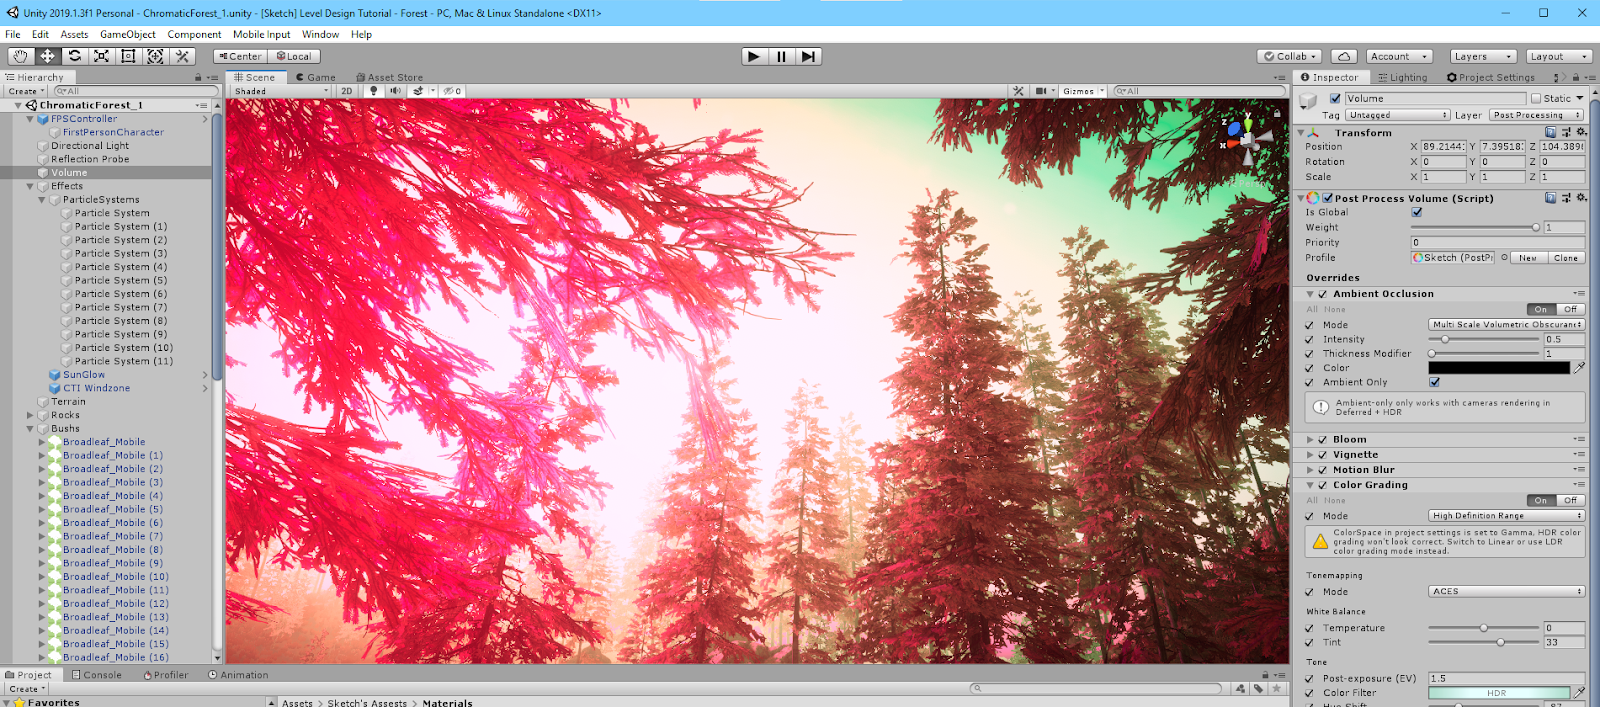Open the Component menu
The image size is (1600, 707).
pos(194,34)
